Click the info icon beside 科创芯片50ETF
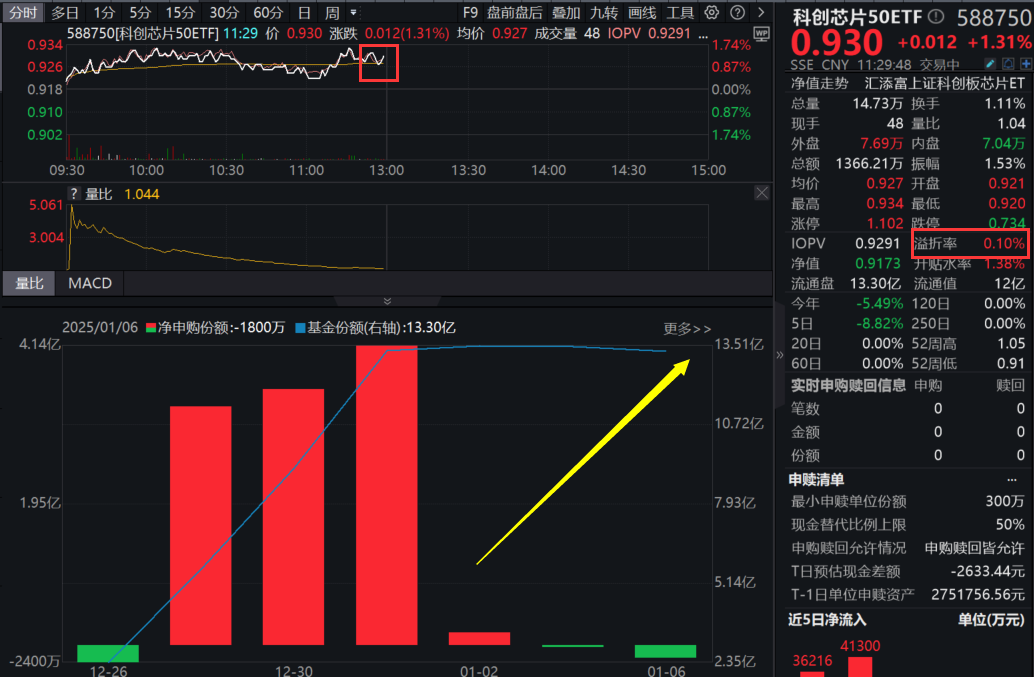 click(x=936, y=17)
